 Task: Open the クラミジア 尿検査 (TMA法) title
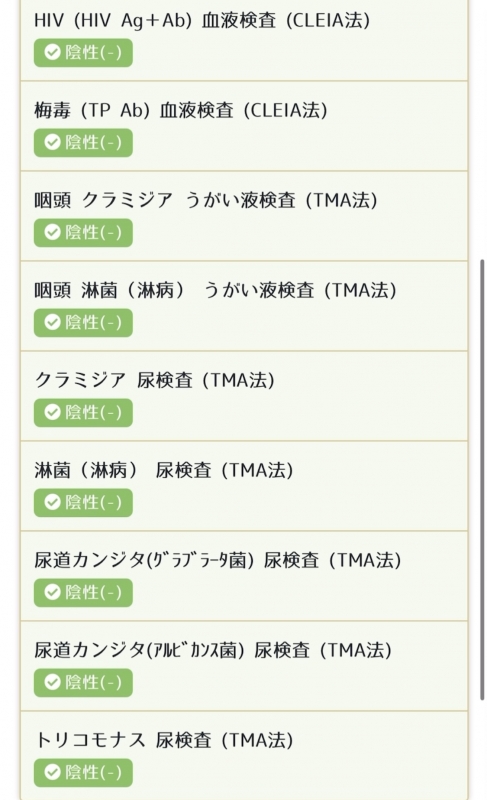[x=155, y=380]
